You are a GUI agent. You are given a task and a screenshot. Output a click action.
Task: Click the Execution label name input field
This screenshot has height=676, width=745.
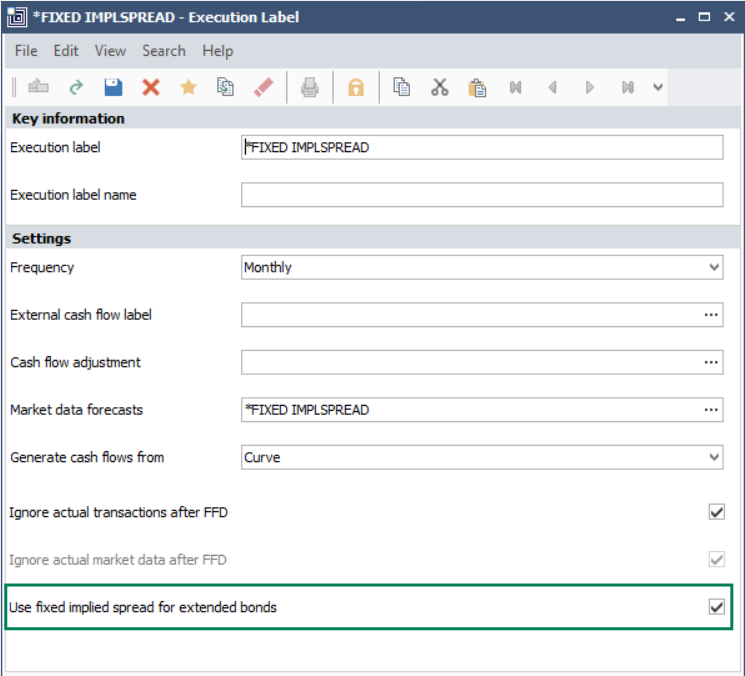click(x=481, y=195)
